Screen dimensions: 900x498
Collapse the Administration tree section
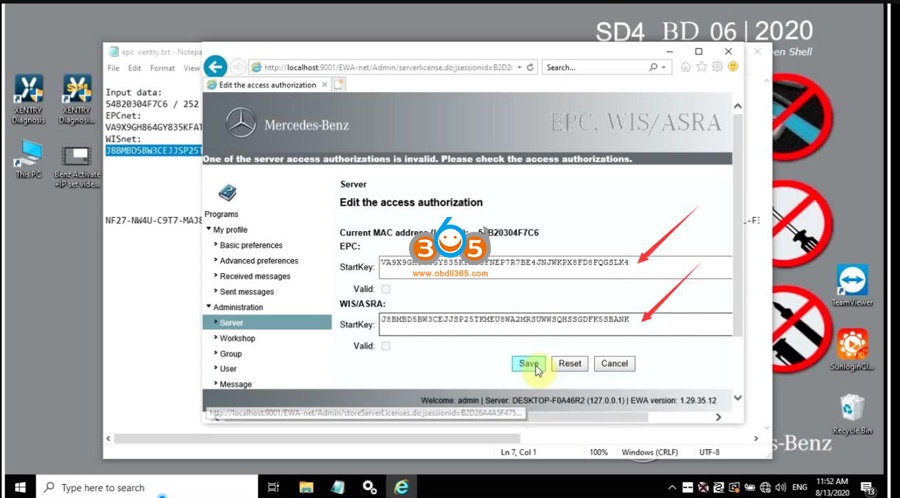point(209,307)
